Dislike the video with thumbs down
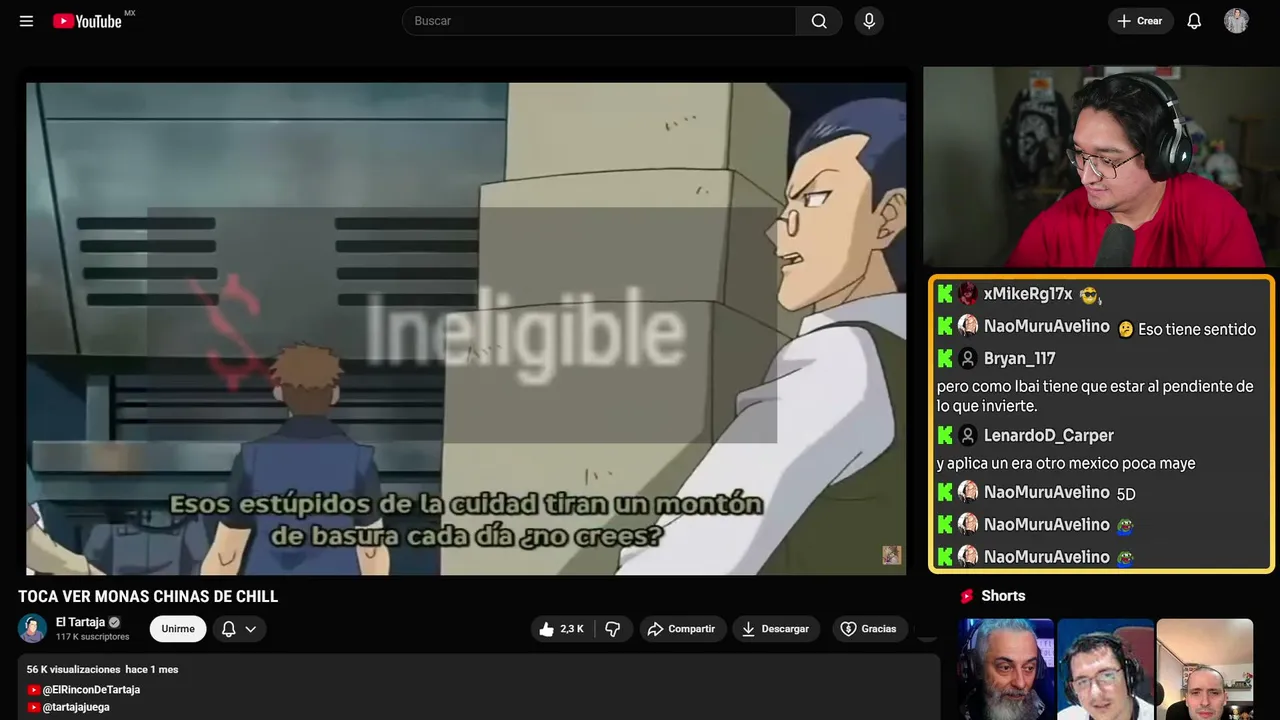Screen dimensions: 1280x720 pyautogui.click(x=613, y=629)
